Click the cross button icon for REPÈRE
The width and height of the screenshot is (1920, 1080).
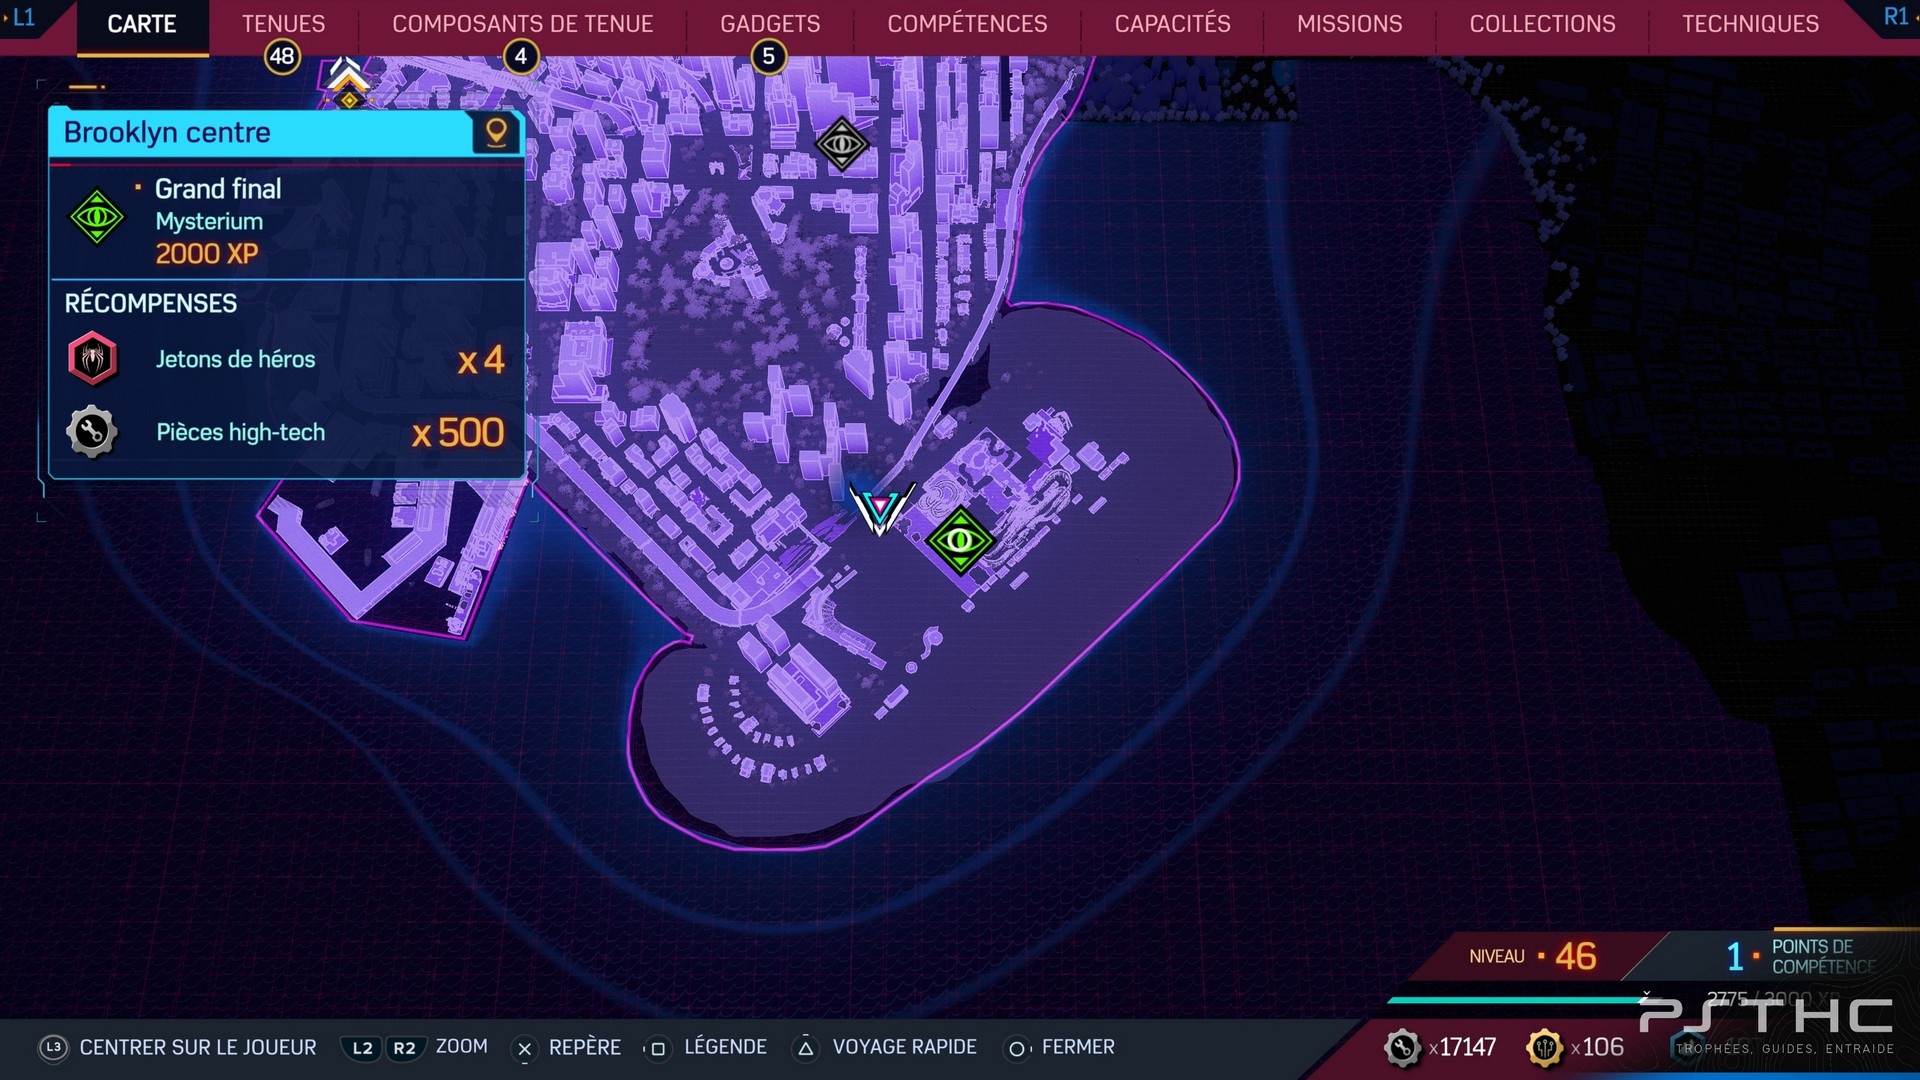click(524, 1048)
